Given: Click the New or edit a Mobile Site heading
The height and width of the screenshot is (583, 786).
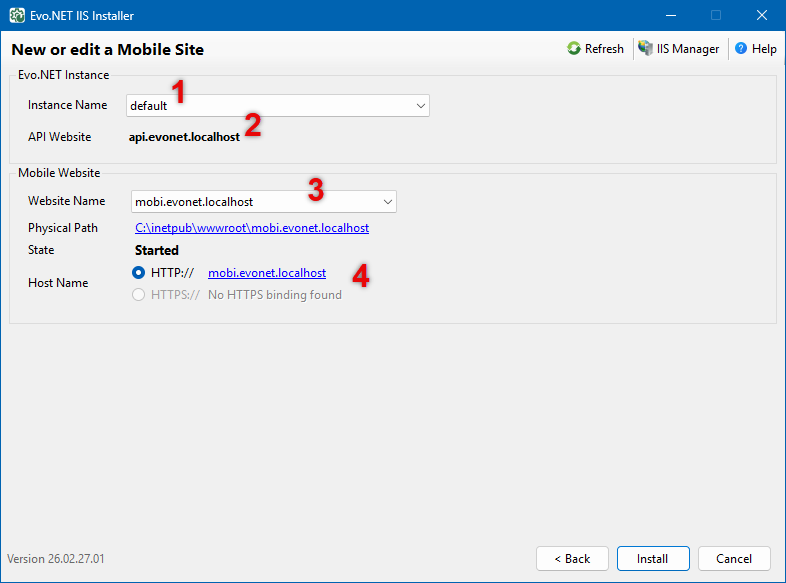Looking at the screenshot, I should tap(108, 50).
